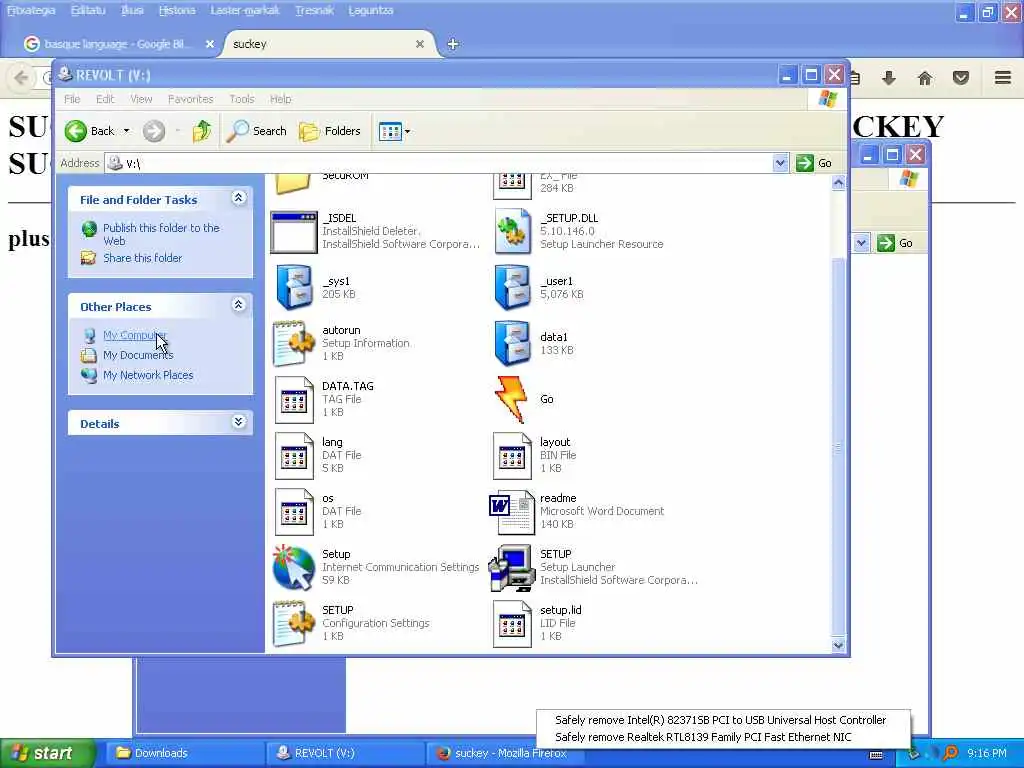Image resolution: width=1024 pixels, height=768 pixels.
Task: Toggle the Folders pane button
Action: pos(330,131)
